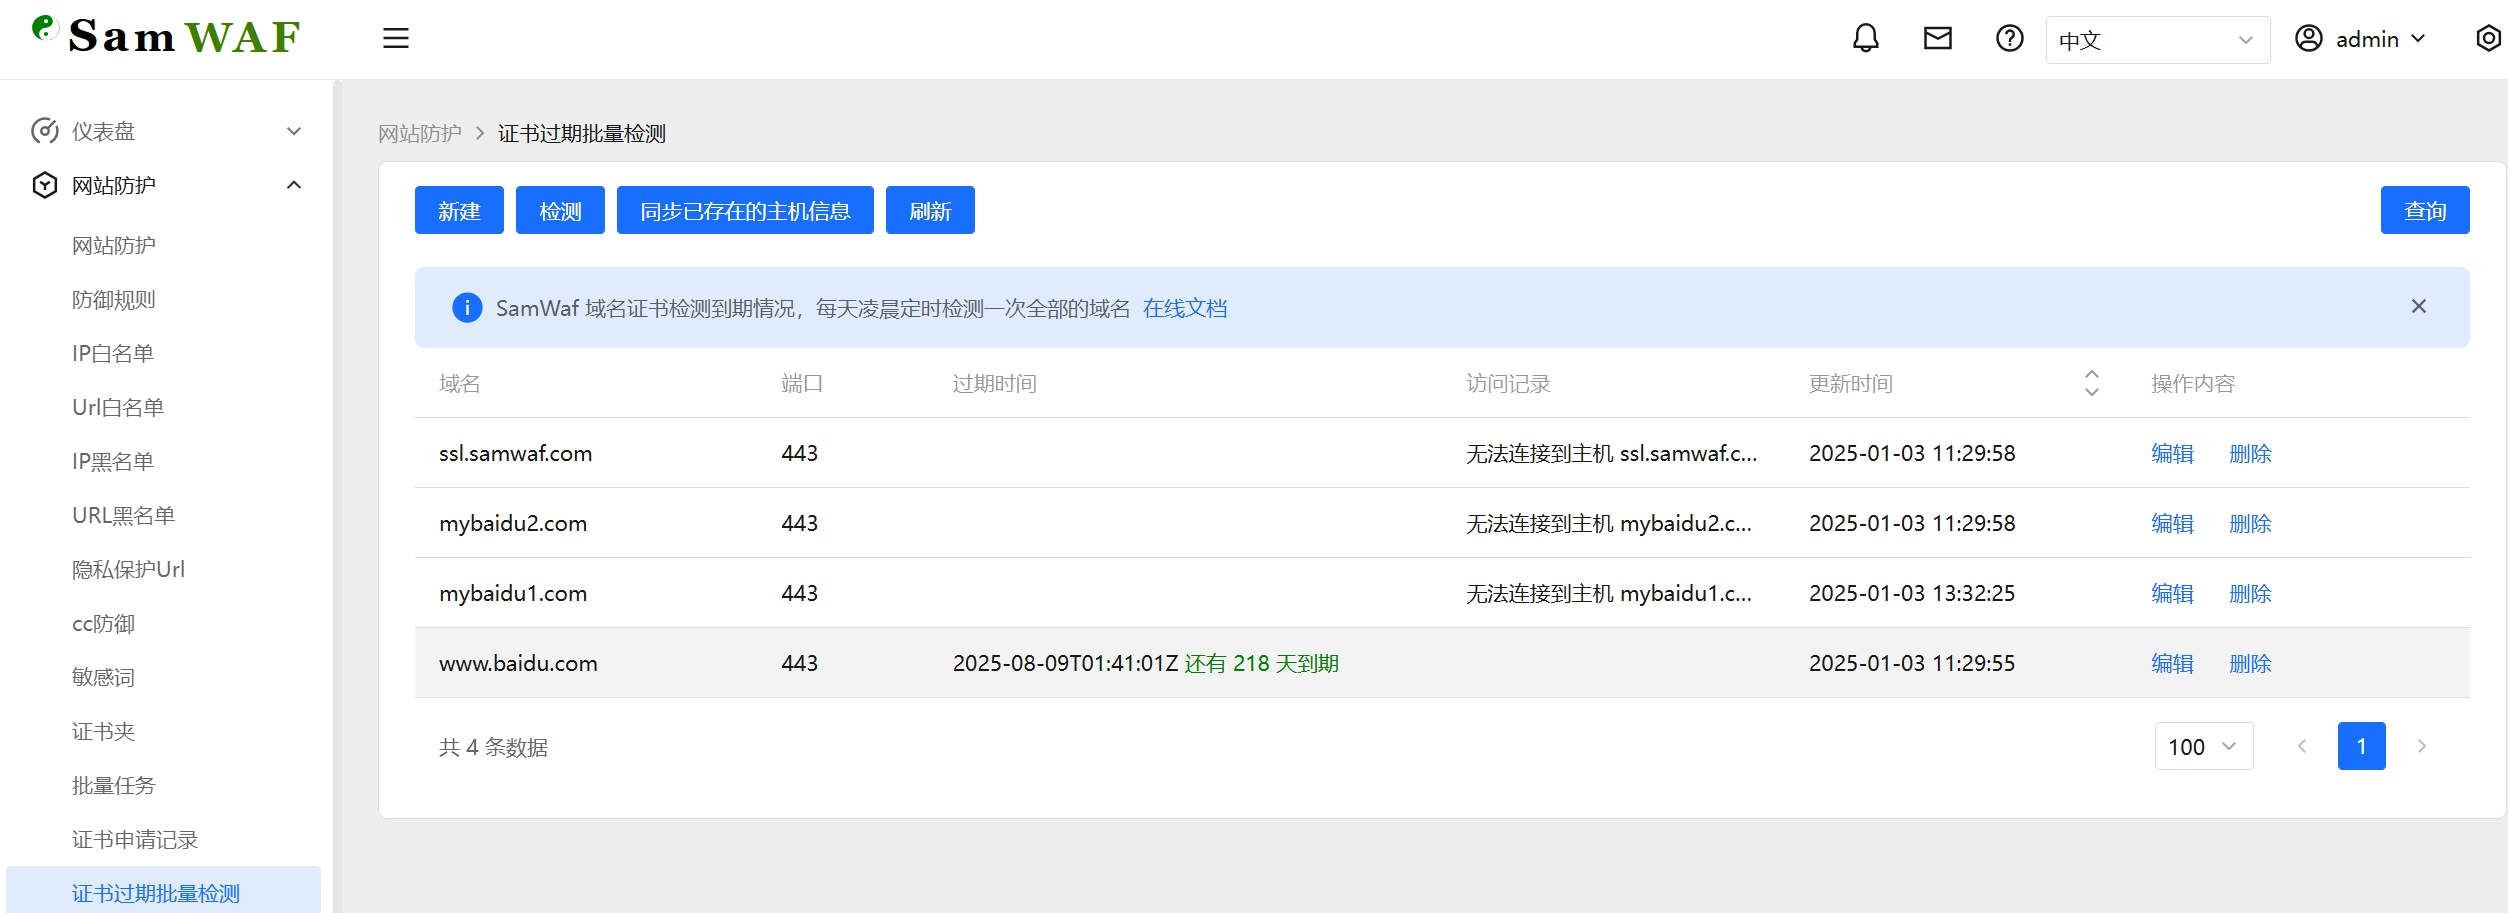2508x913 pixels.
Task: Open Url白名单 in the sidebar
Action: [x=118, y=407]
